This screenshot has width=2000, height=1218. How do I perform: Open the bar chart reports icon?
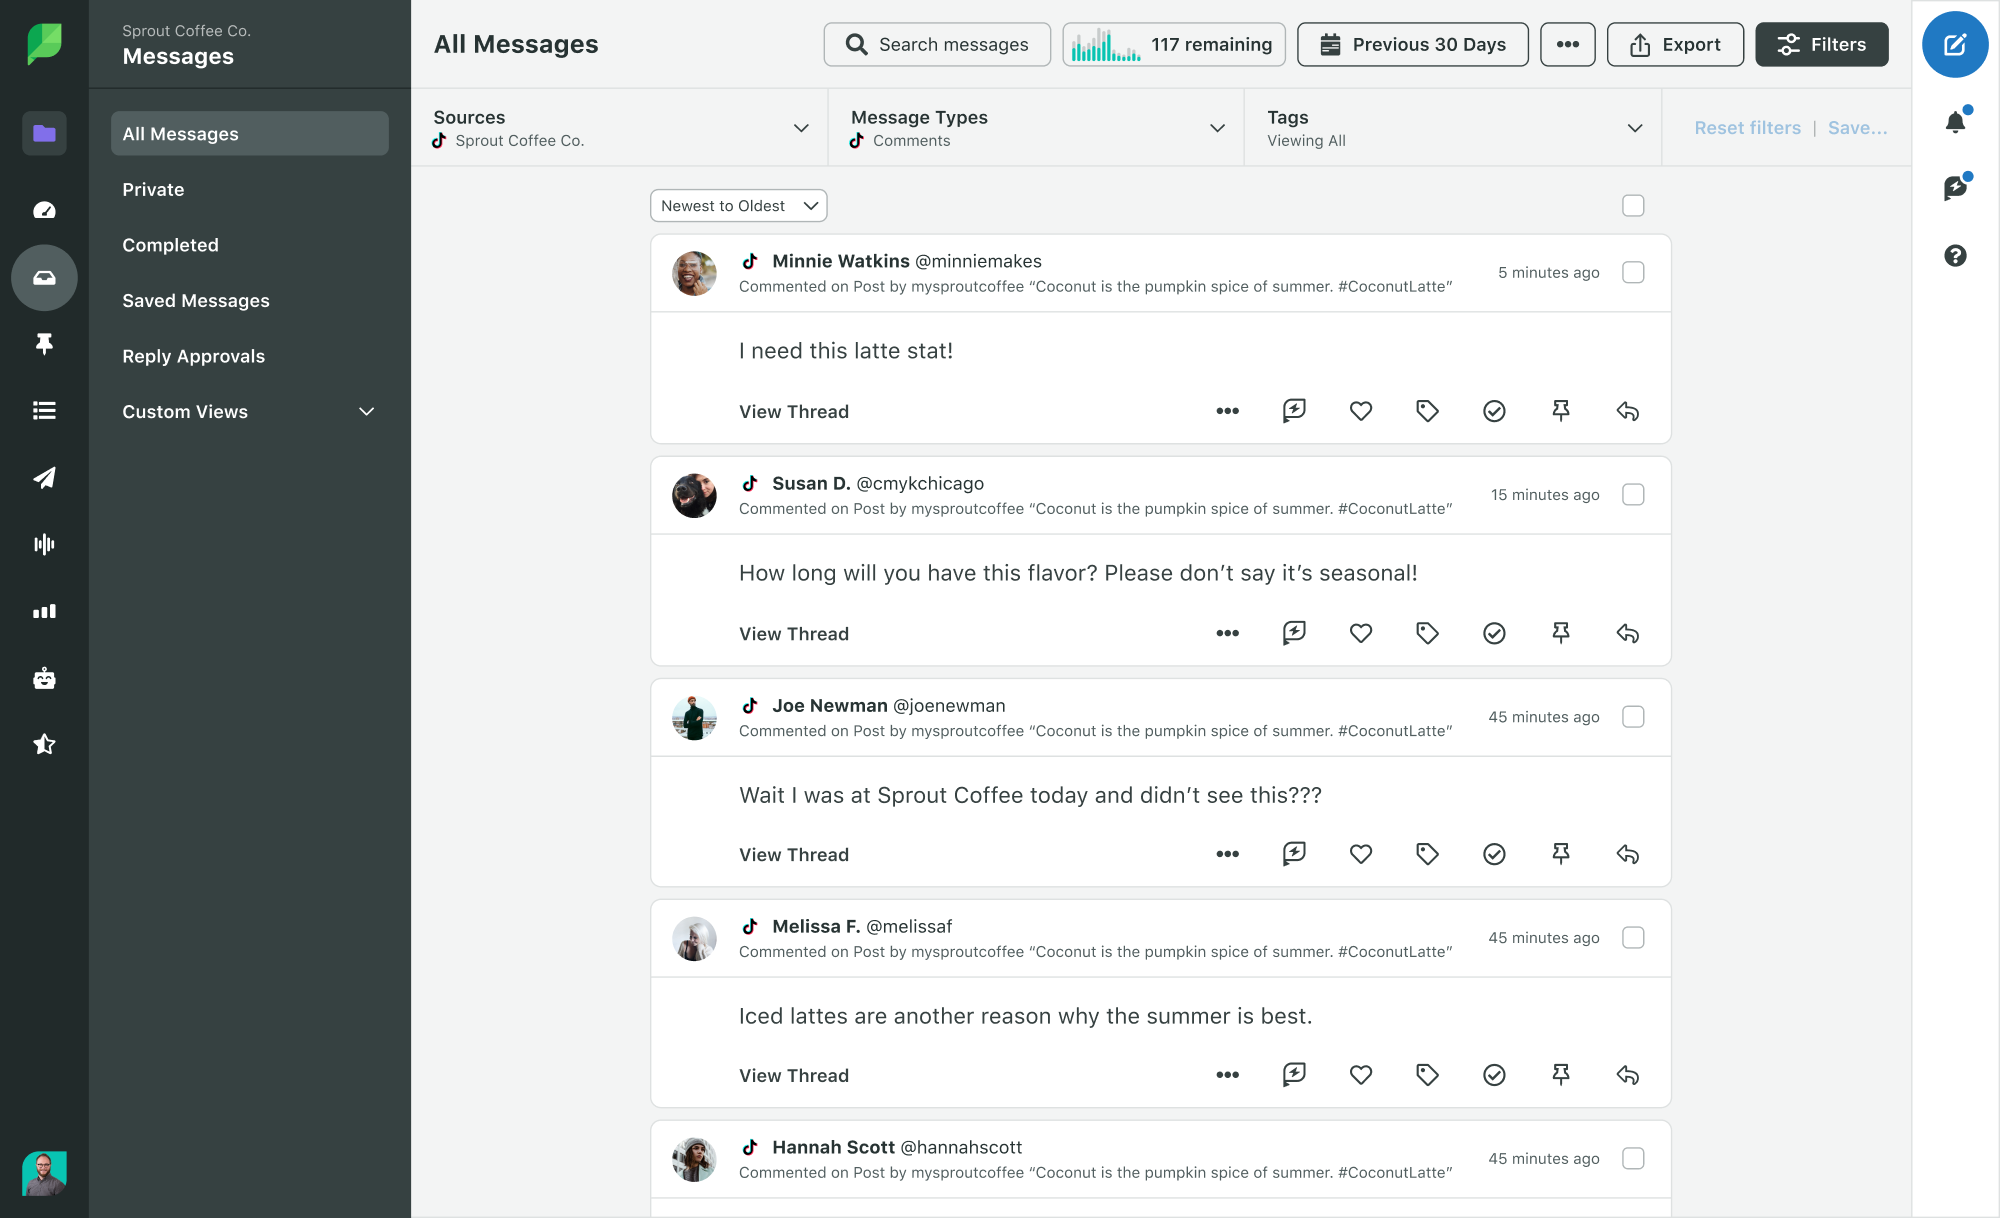tap(44, 611)
